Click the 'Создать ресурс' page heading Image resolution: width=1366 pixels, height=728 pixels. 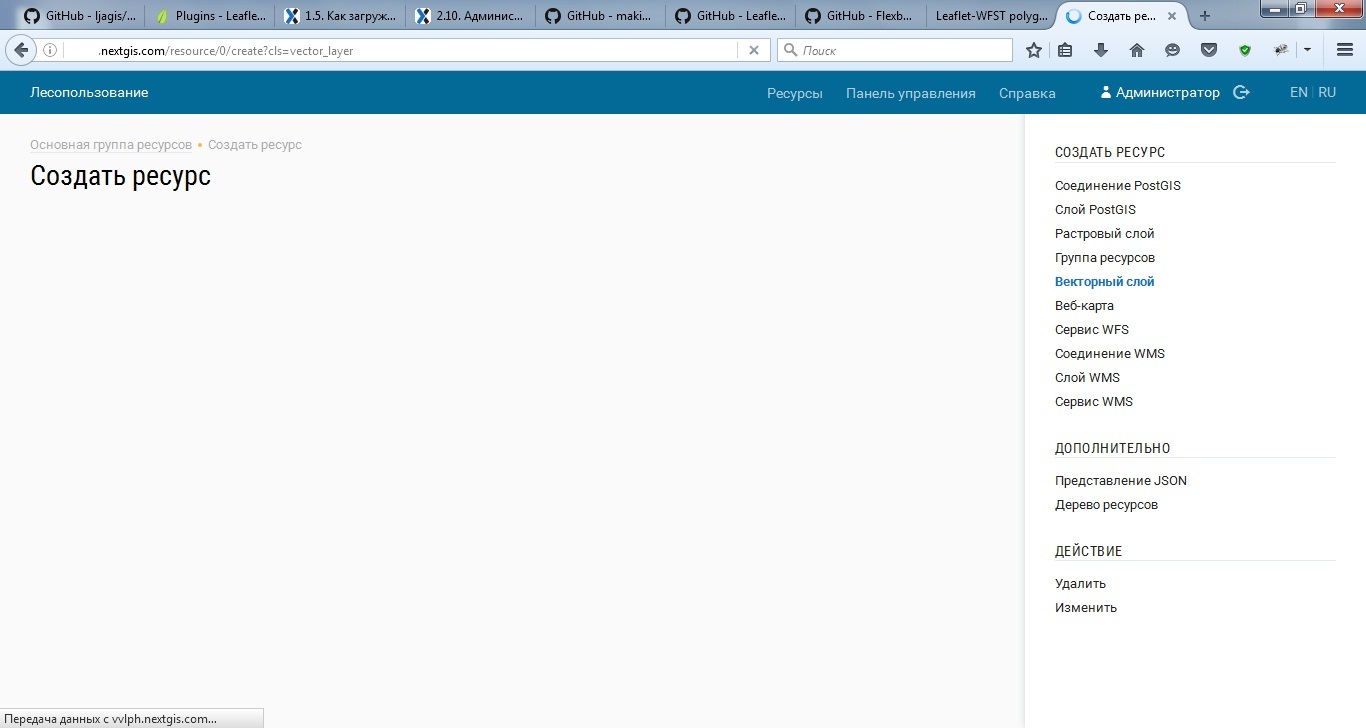[121, 176]
